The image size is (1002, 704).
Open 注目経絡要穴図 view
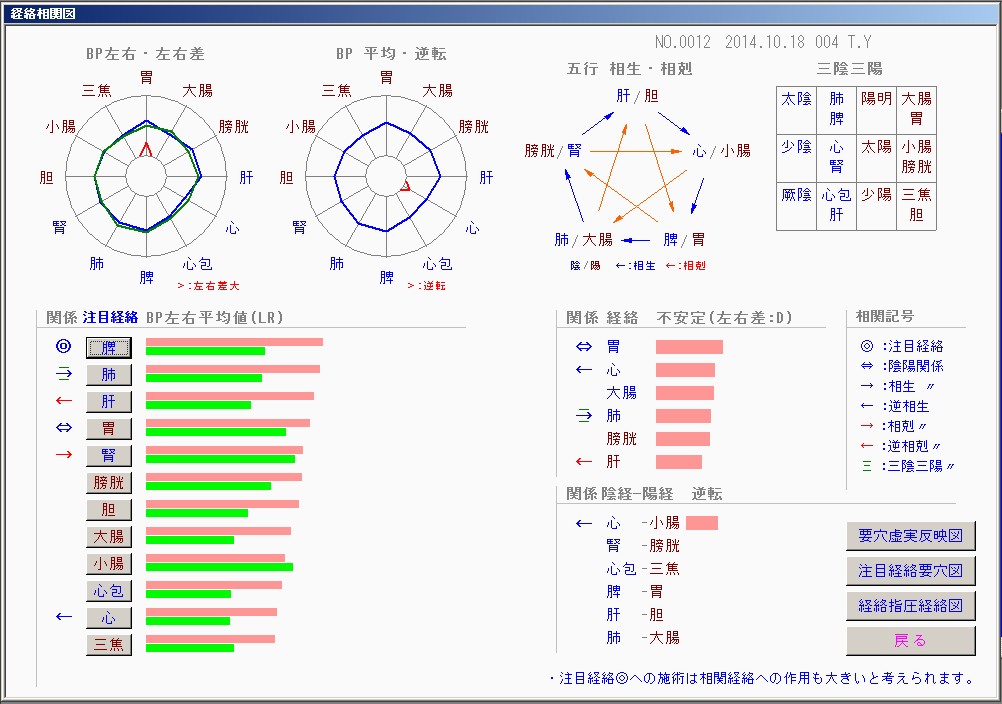point(910,571)
